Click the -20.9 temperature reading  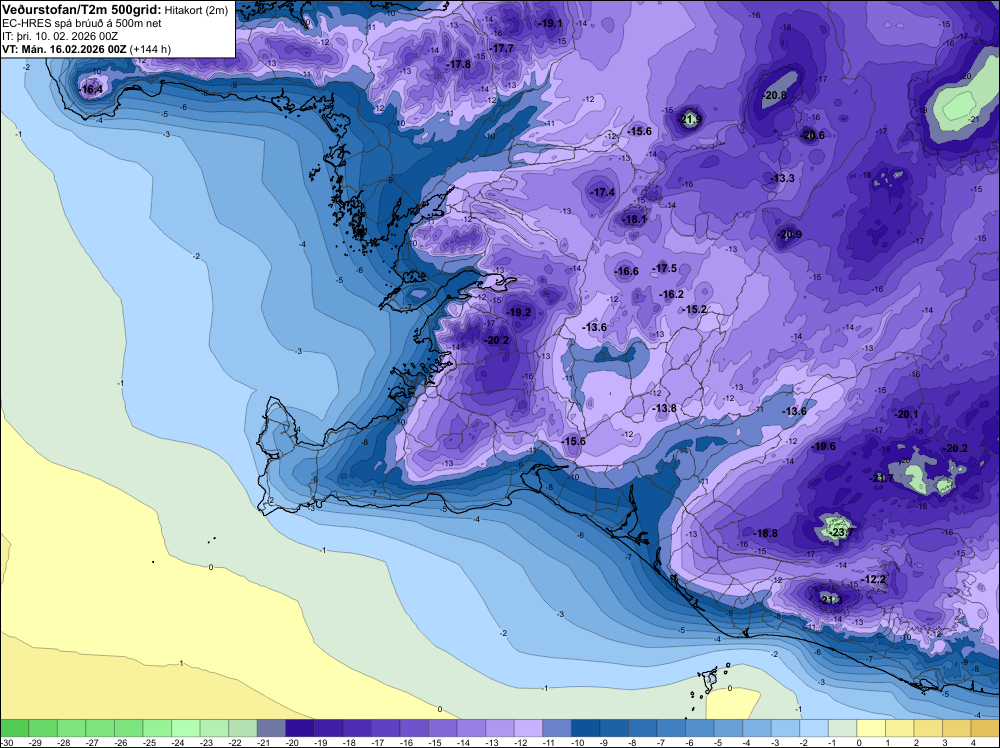point(790,235)
